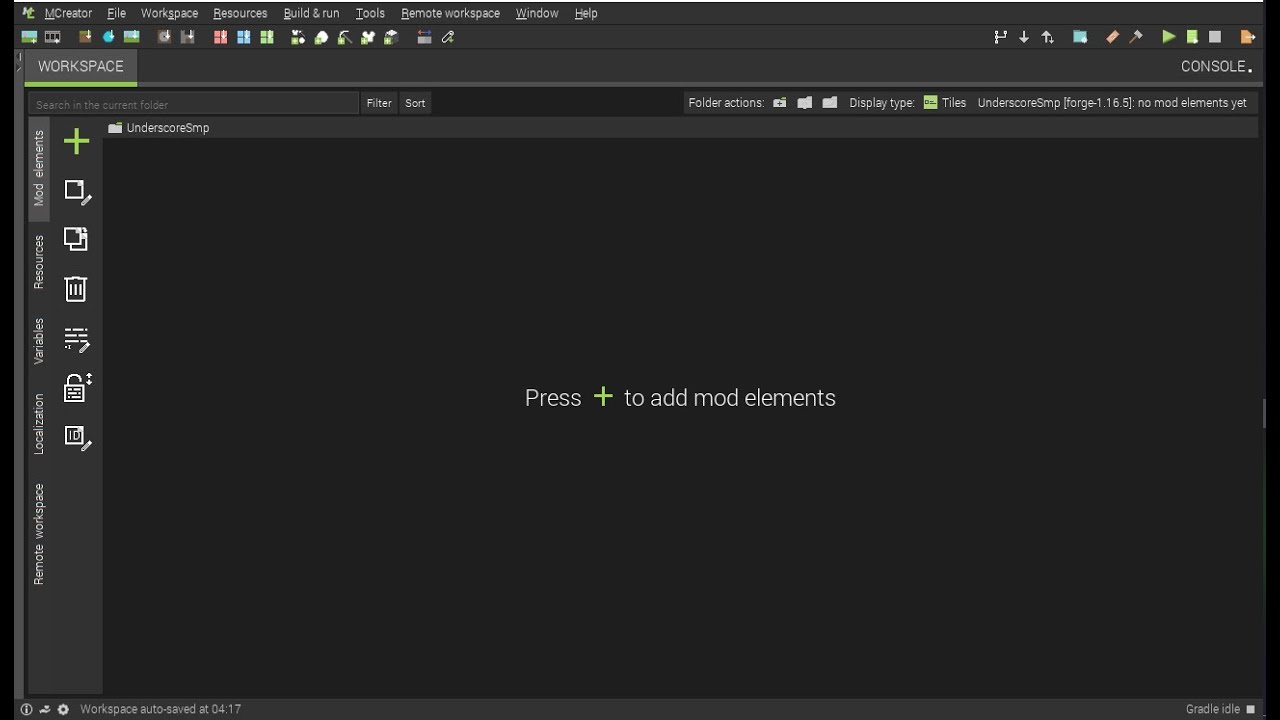Viewport: 1280px width, 720px height.
Task: Click the blue model import icon
Action: click(x=244, y=37)
